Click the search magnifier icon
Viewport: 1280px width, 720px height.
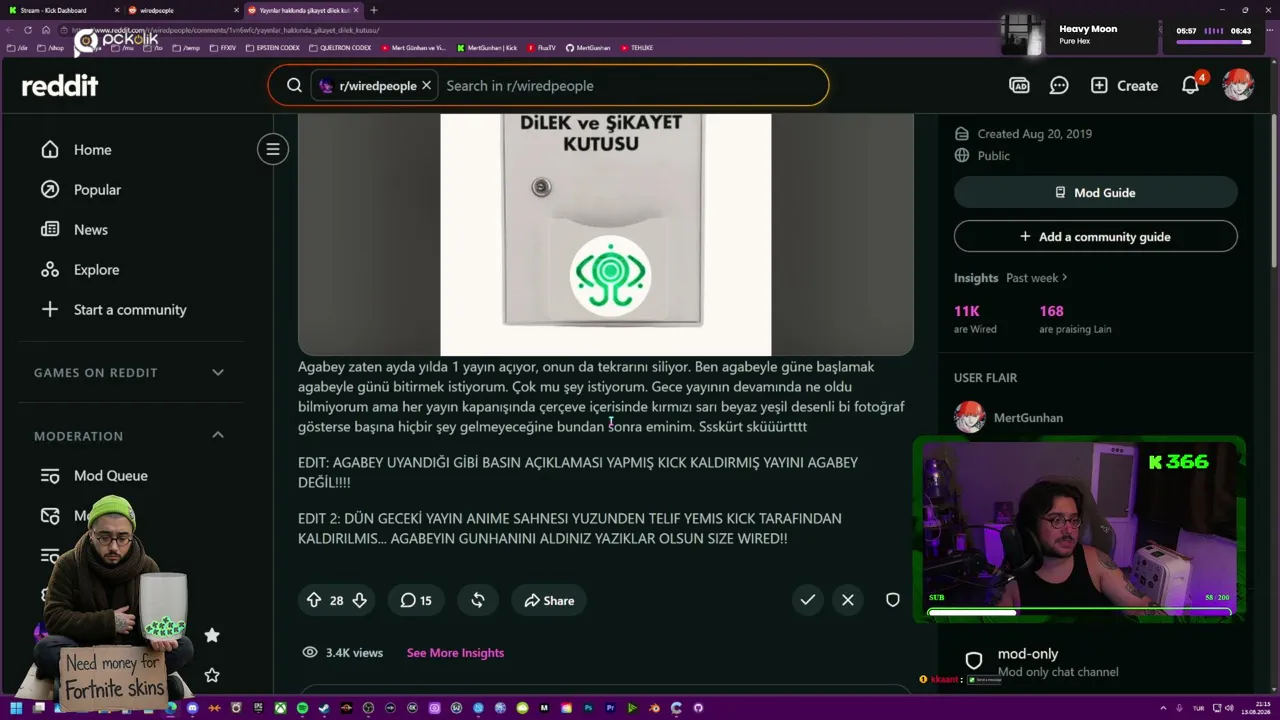(294, 86)
